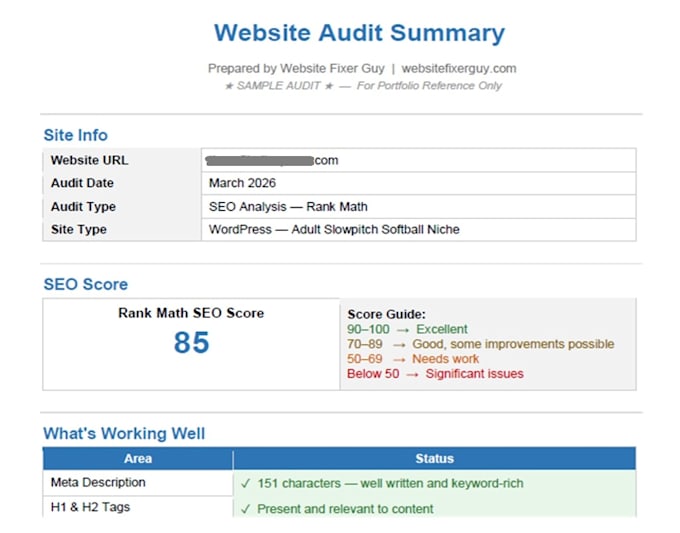Viewport: 680px width, 533px height.
Task: Select the '90–100 → Excellent' guide line
Action: click(x=407, y=329)
